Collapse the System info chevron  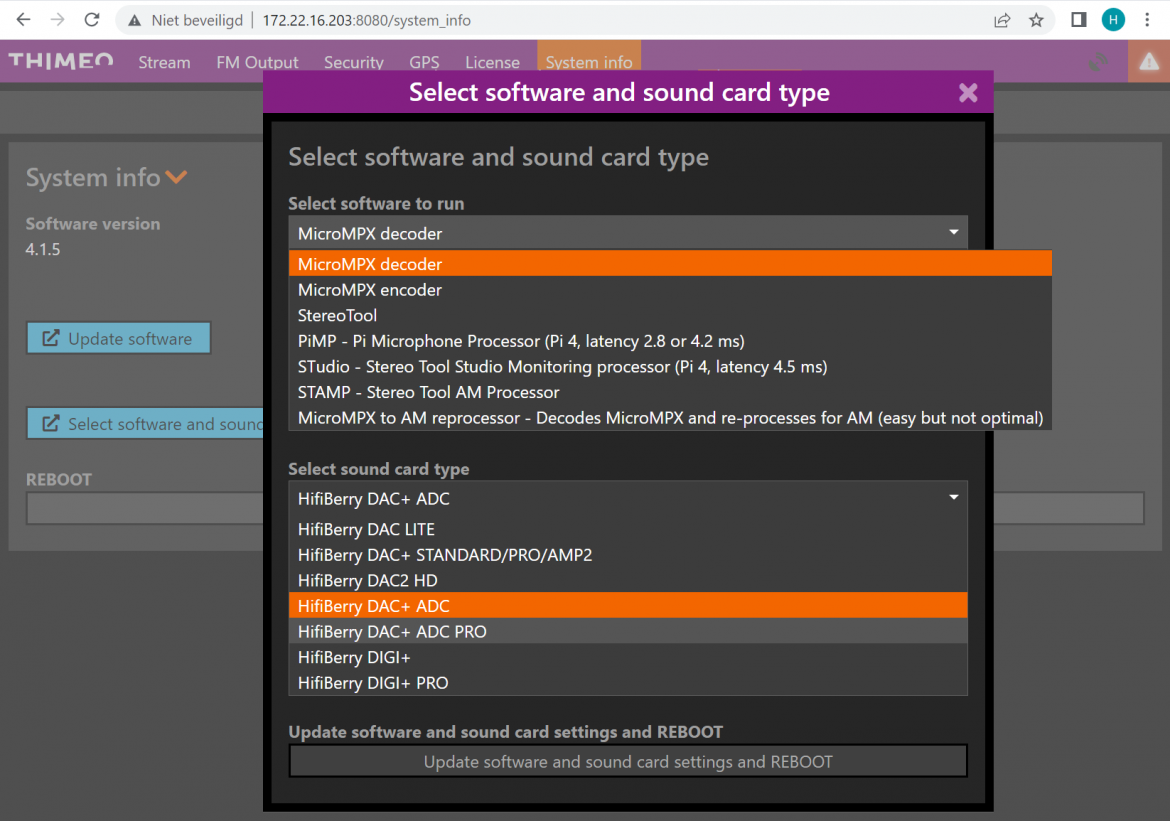pyautogui.click(x=176, y=178)
